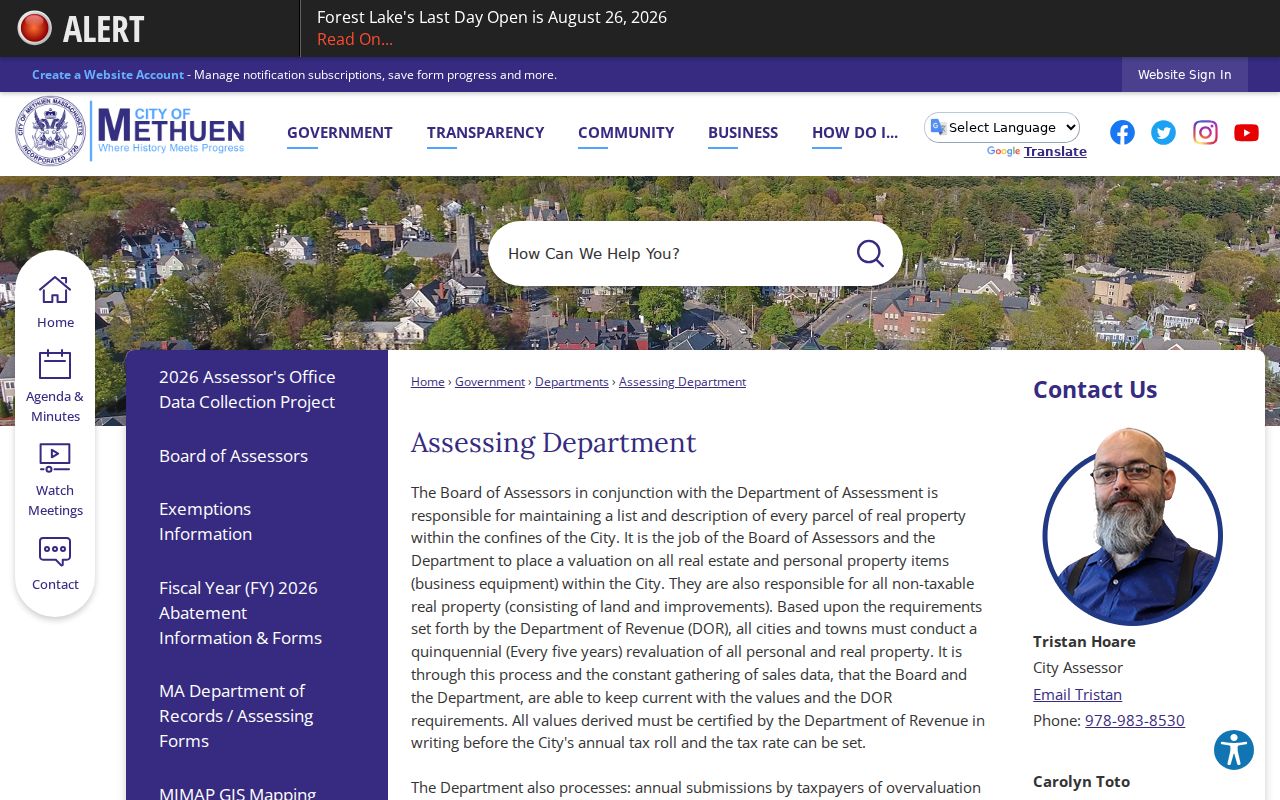This screenshot has height=800, width=1280.
Task: Open the accessibility options widget
Action: [1234, 749]
